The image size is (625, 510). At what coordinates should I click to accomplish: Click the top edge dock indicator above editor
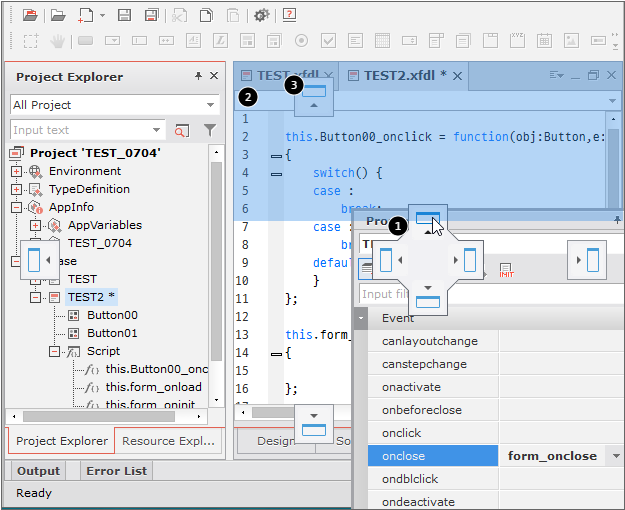coord(315,98)
